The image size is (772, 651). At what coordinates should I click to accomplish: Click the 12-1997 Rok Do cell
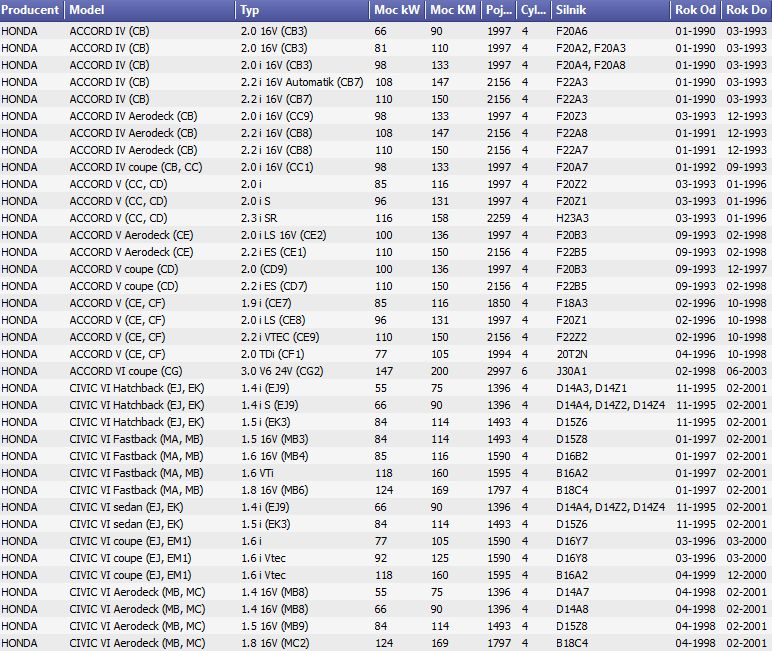coord(746,269)
